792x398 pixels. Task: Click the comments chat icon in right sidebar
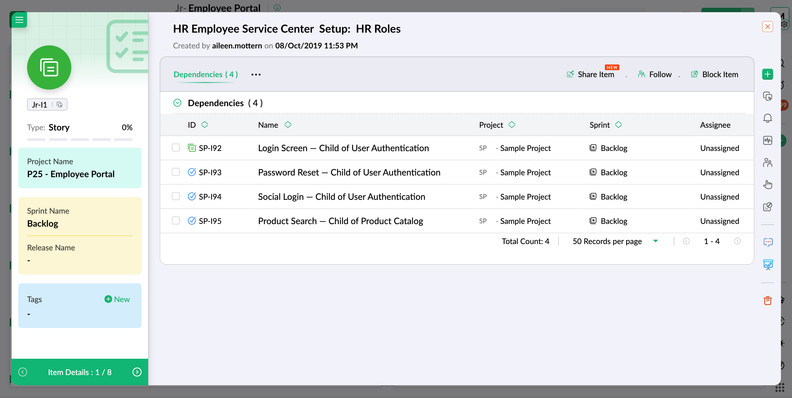768,242
